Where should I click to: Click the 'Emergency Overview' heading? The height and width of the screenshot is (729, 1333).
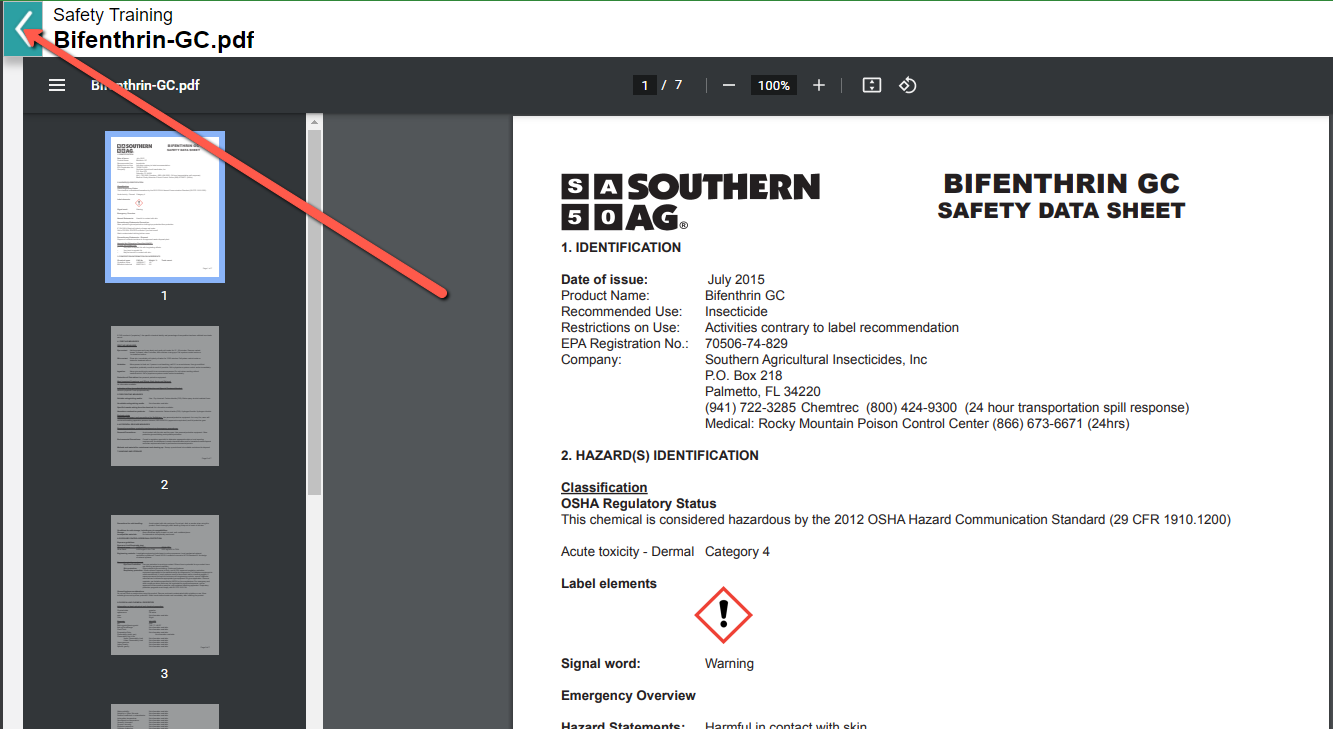[x=628, y=695]
